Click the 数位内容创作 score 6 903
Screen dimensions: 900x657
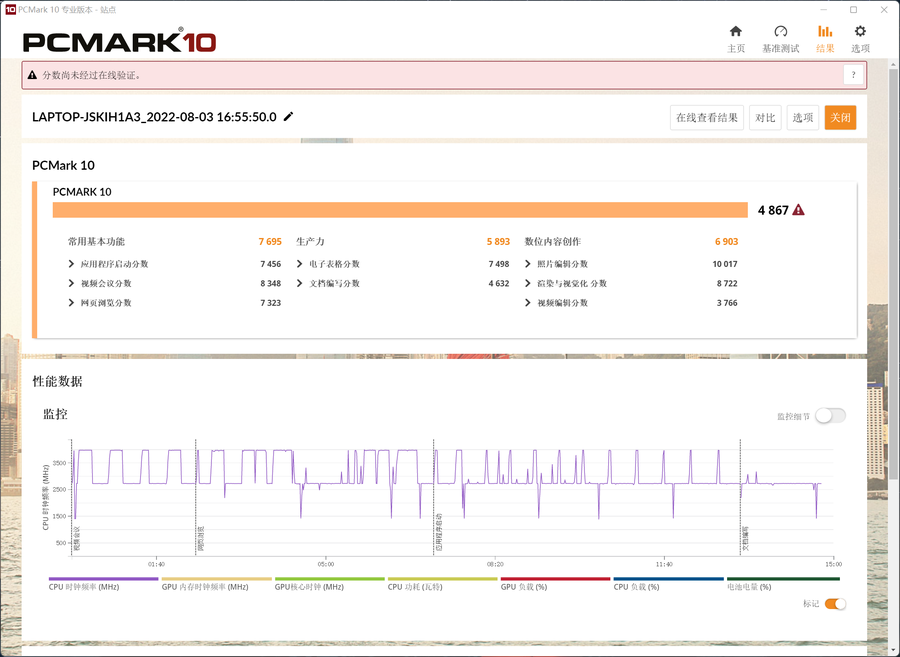click(726, 242)
